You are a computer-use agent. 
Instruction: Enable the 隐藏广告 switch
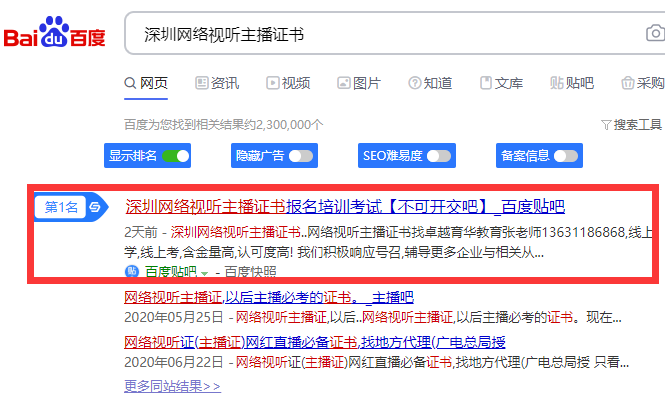[x=301, y=156]
